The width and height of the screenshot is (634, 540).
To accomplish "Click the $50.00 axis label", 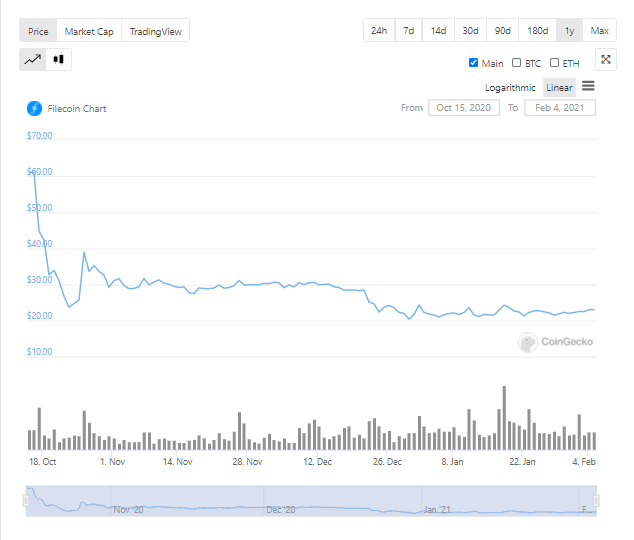I will click(39, 208).
